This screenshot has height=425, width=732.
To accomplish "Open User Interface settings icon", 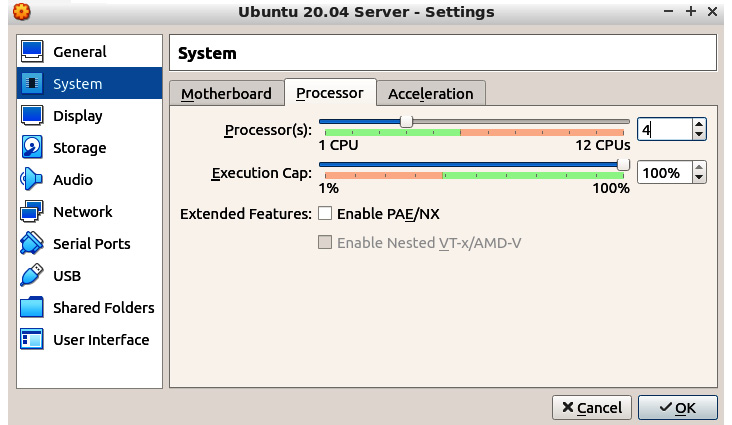I will [x=32, y=340].
